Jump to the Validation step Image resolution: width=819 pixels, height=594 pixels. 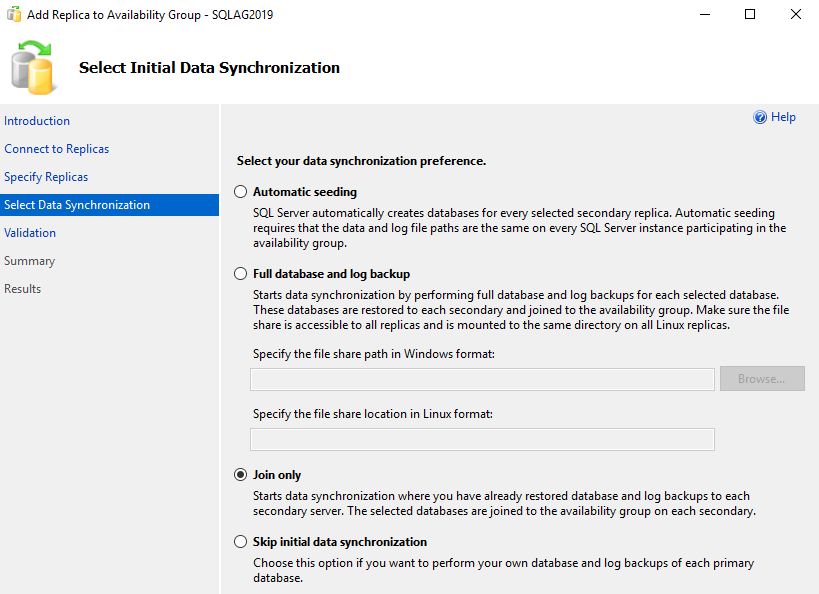(30, 233)
